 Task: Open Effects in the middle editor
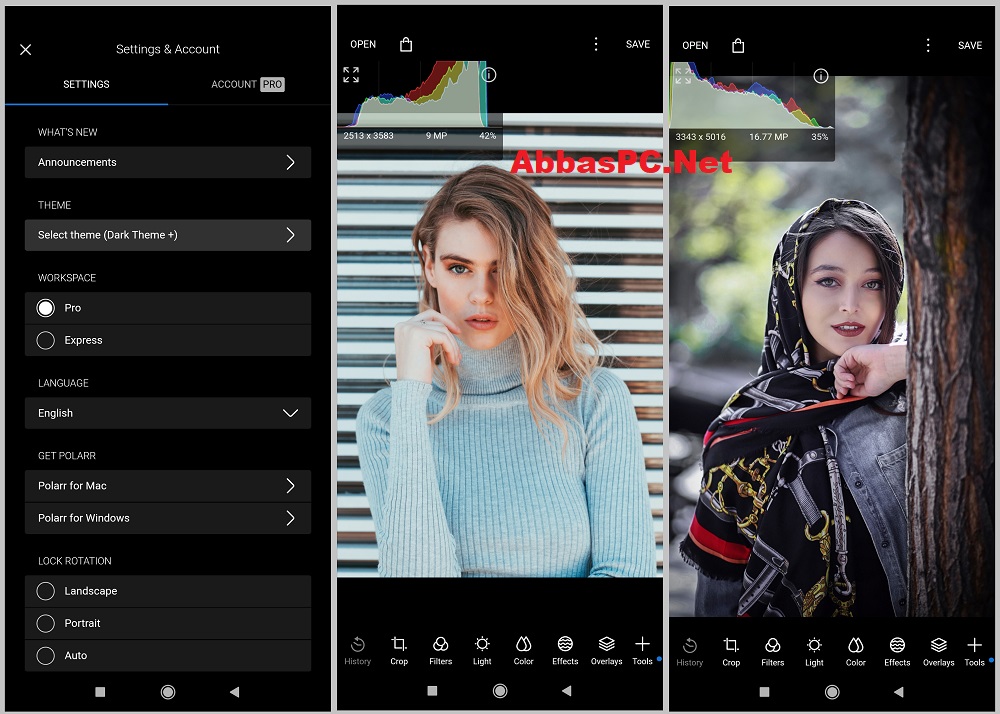coord(565,650)
